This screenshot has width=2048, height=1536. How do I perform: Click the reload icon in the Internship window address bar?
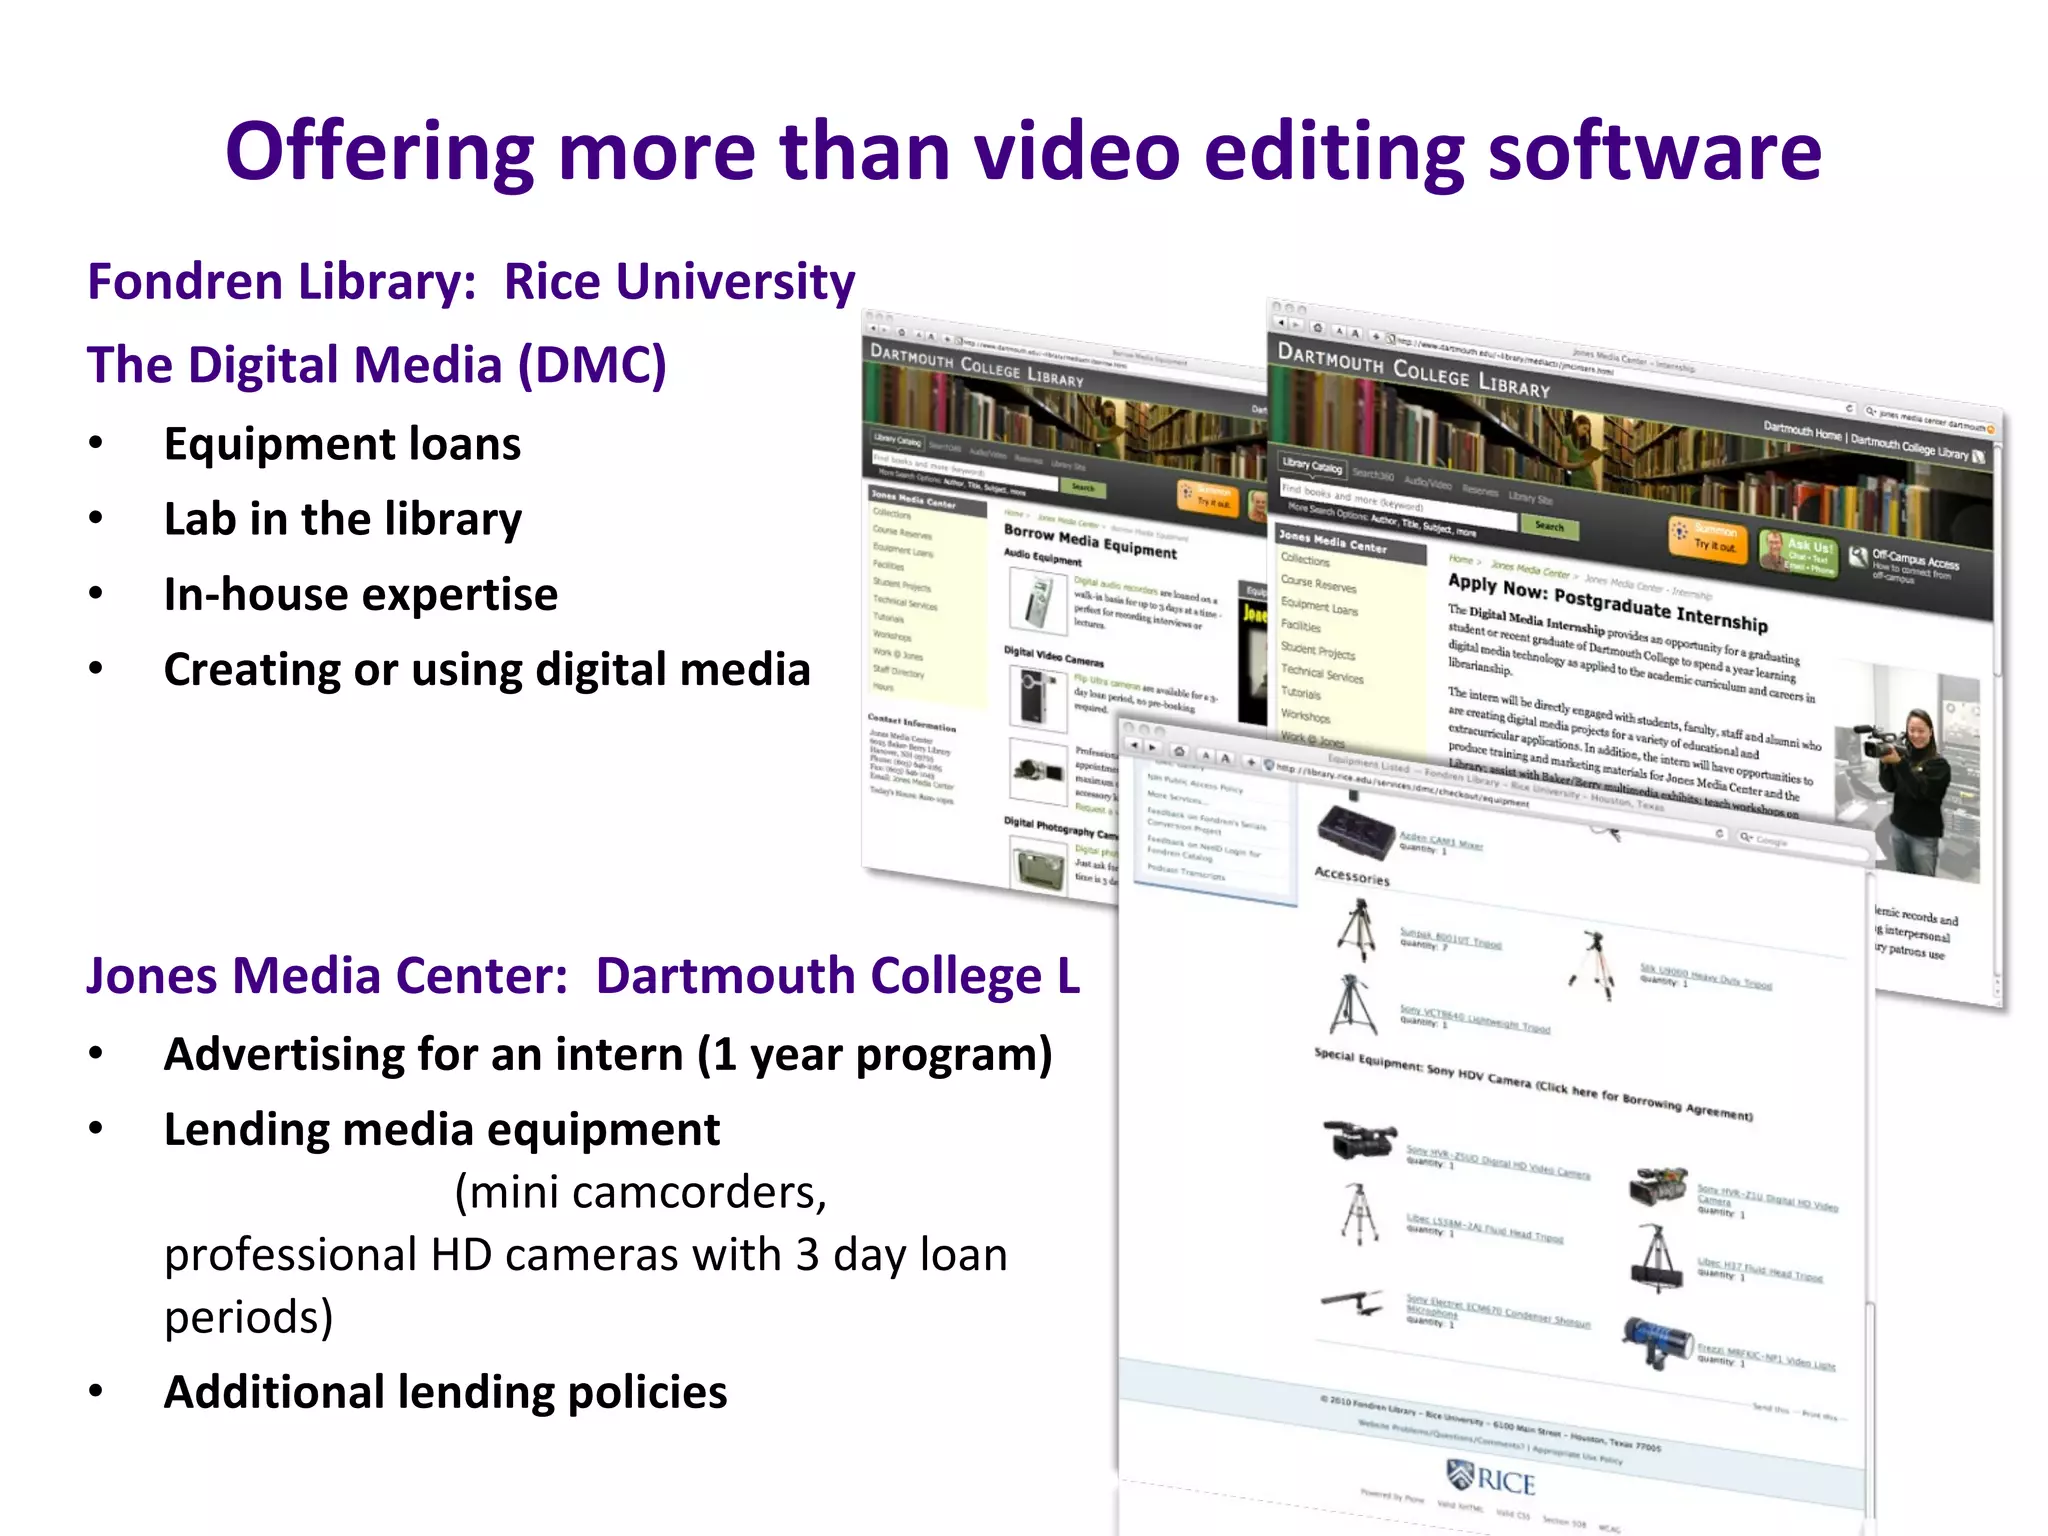[1849, 407]
